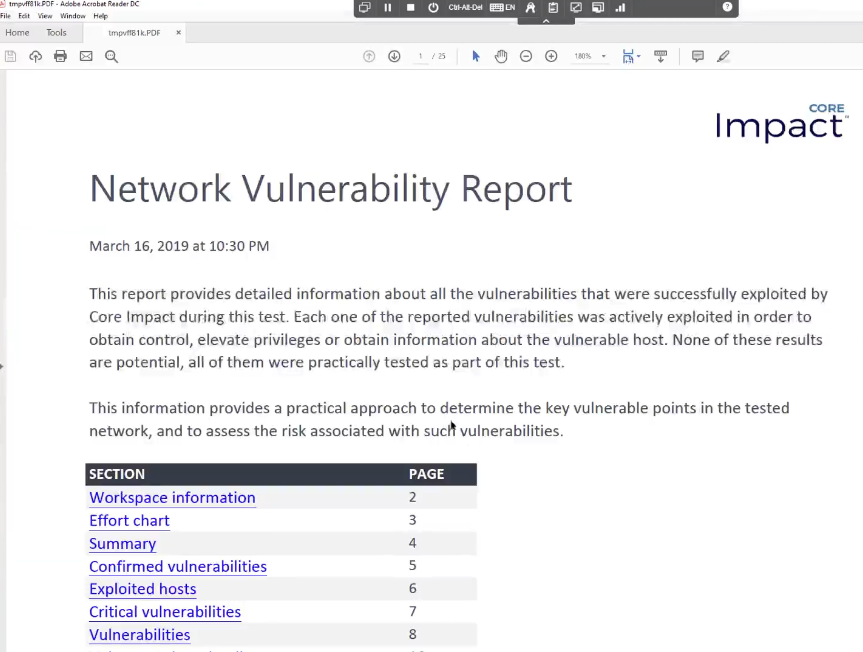Viewport: 863px width, 652px height.
Task: Activate the Hand pan tool
Action: (x=501, y=56)
